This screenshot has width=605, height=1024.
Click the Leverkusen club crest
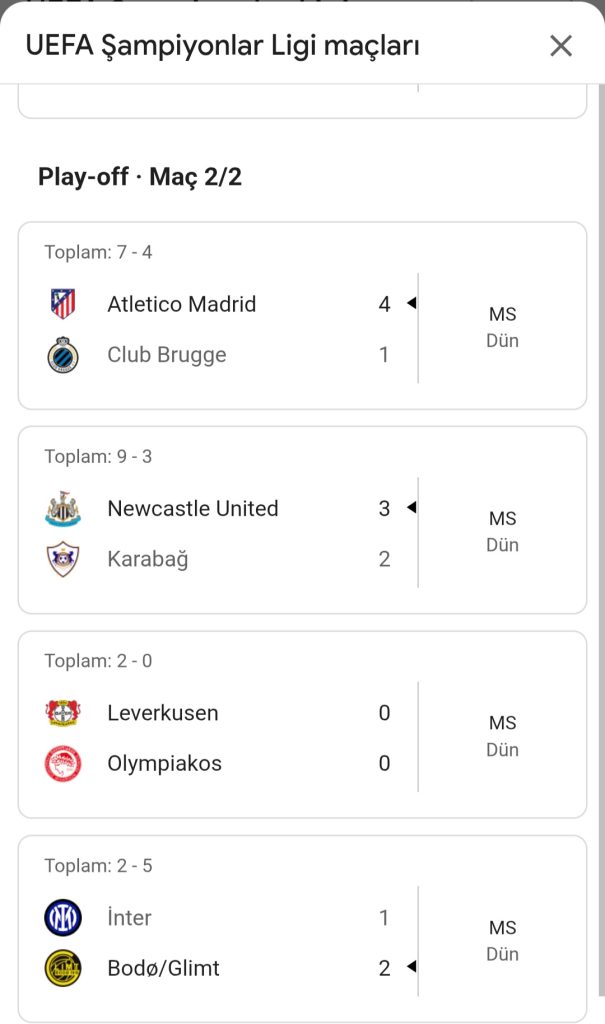(63, 713)
